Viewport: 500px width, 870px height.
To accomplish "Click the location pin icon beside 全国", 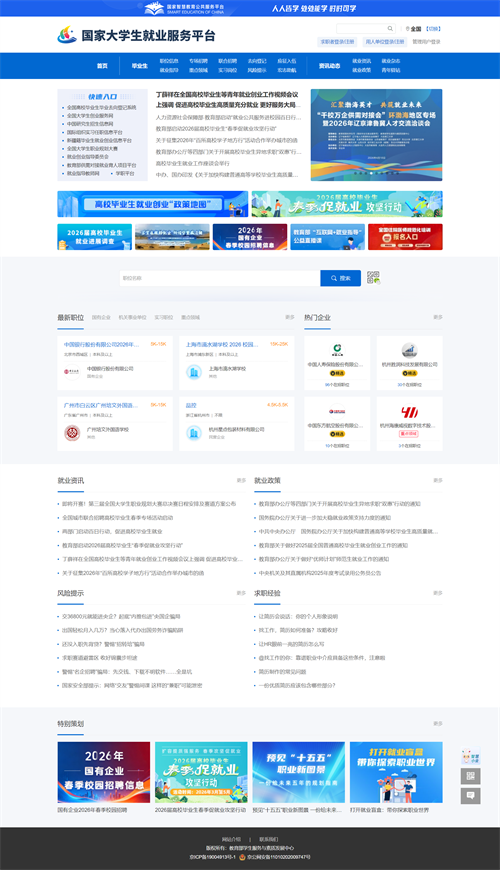I will pyautogui.click(x=407, y=29).
